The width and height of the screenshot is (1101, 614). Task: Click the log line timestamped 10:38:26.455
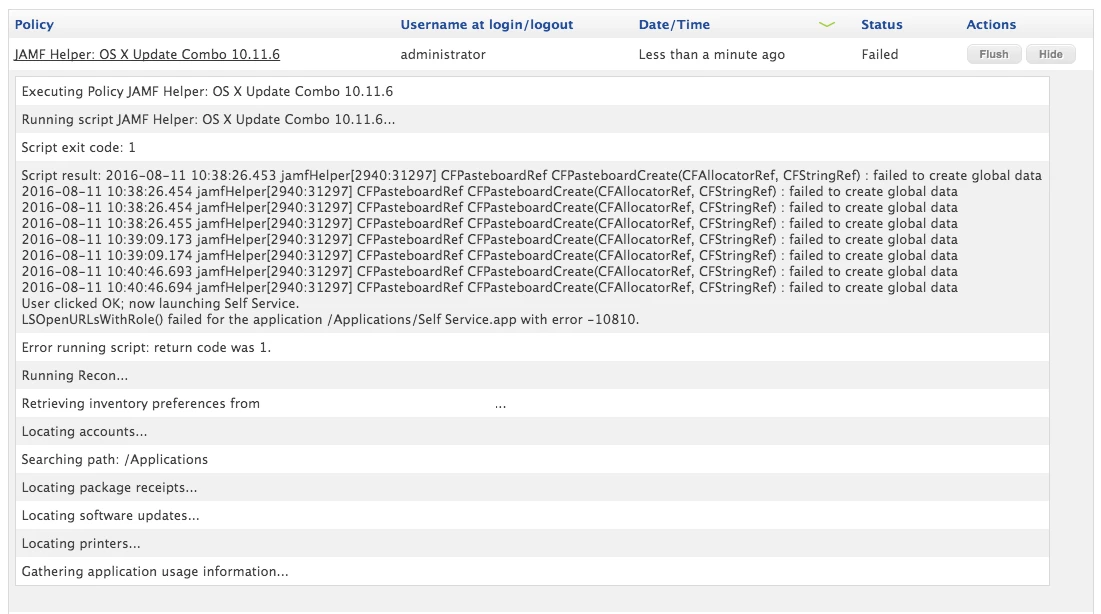coord(489,223)
